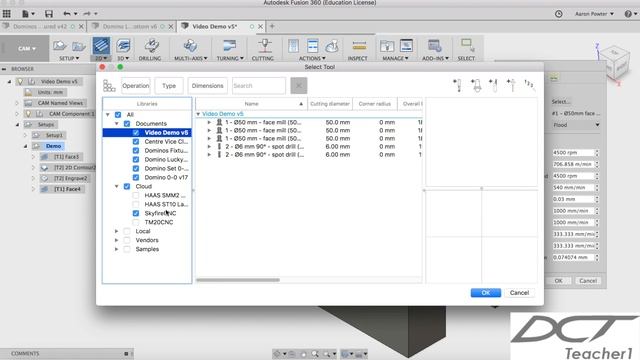Check the TM20CNC cloud library

136,222
